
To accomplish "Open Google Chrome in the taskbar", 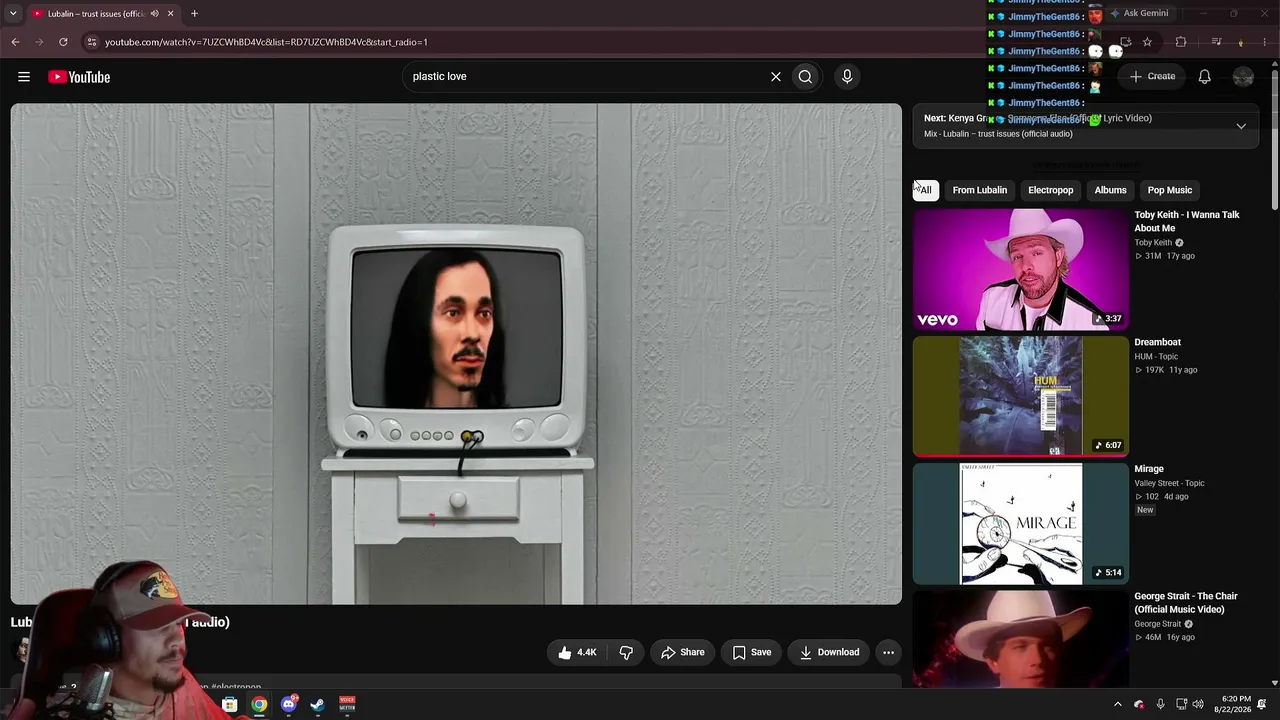I will (259, 705).
